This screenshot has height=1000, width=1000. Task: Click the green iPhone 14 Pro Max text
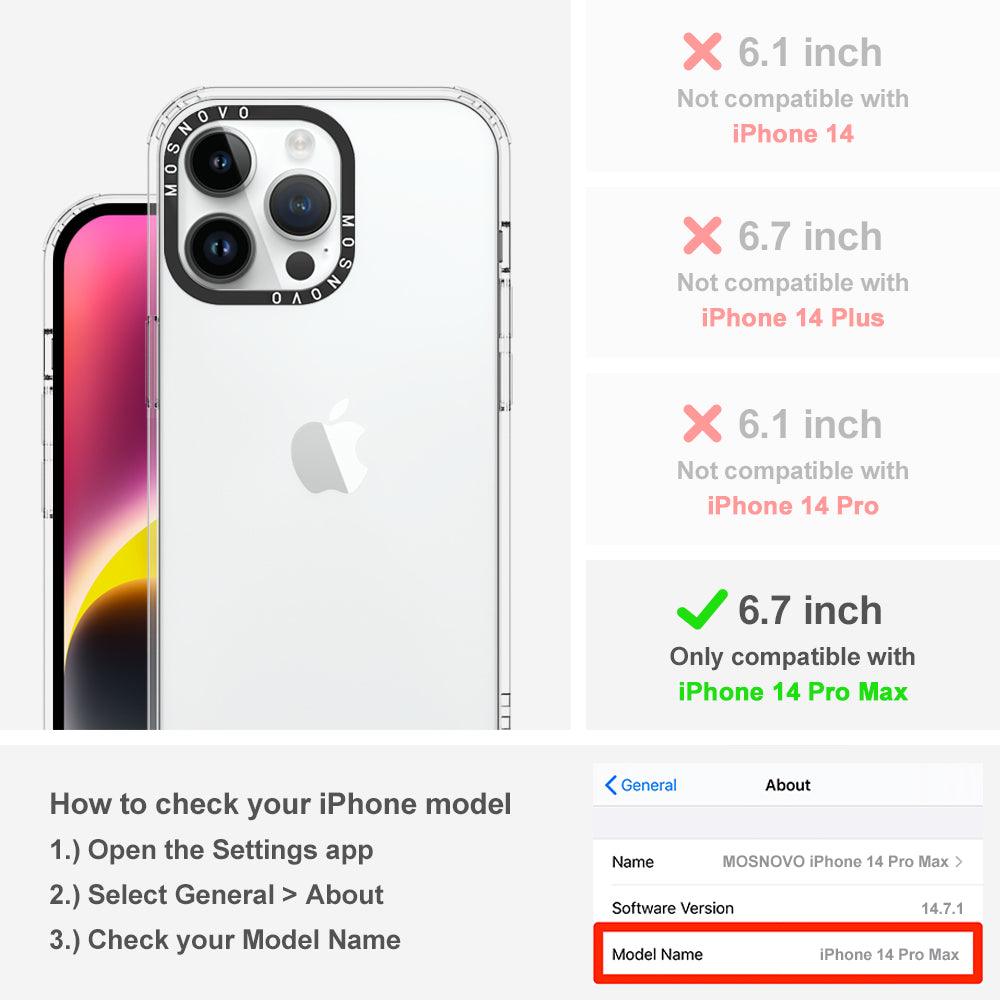pos(793,692)
